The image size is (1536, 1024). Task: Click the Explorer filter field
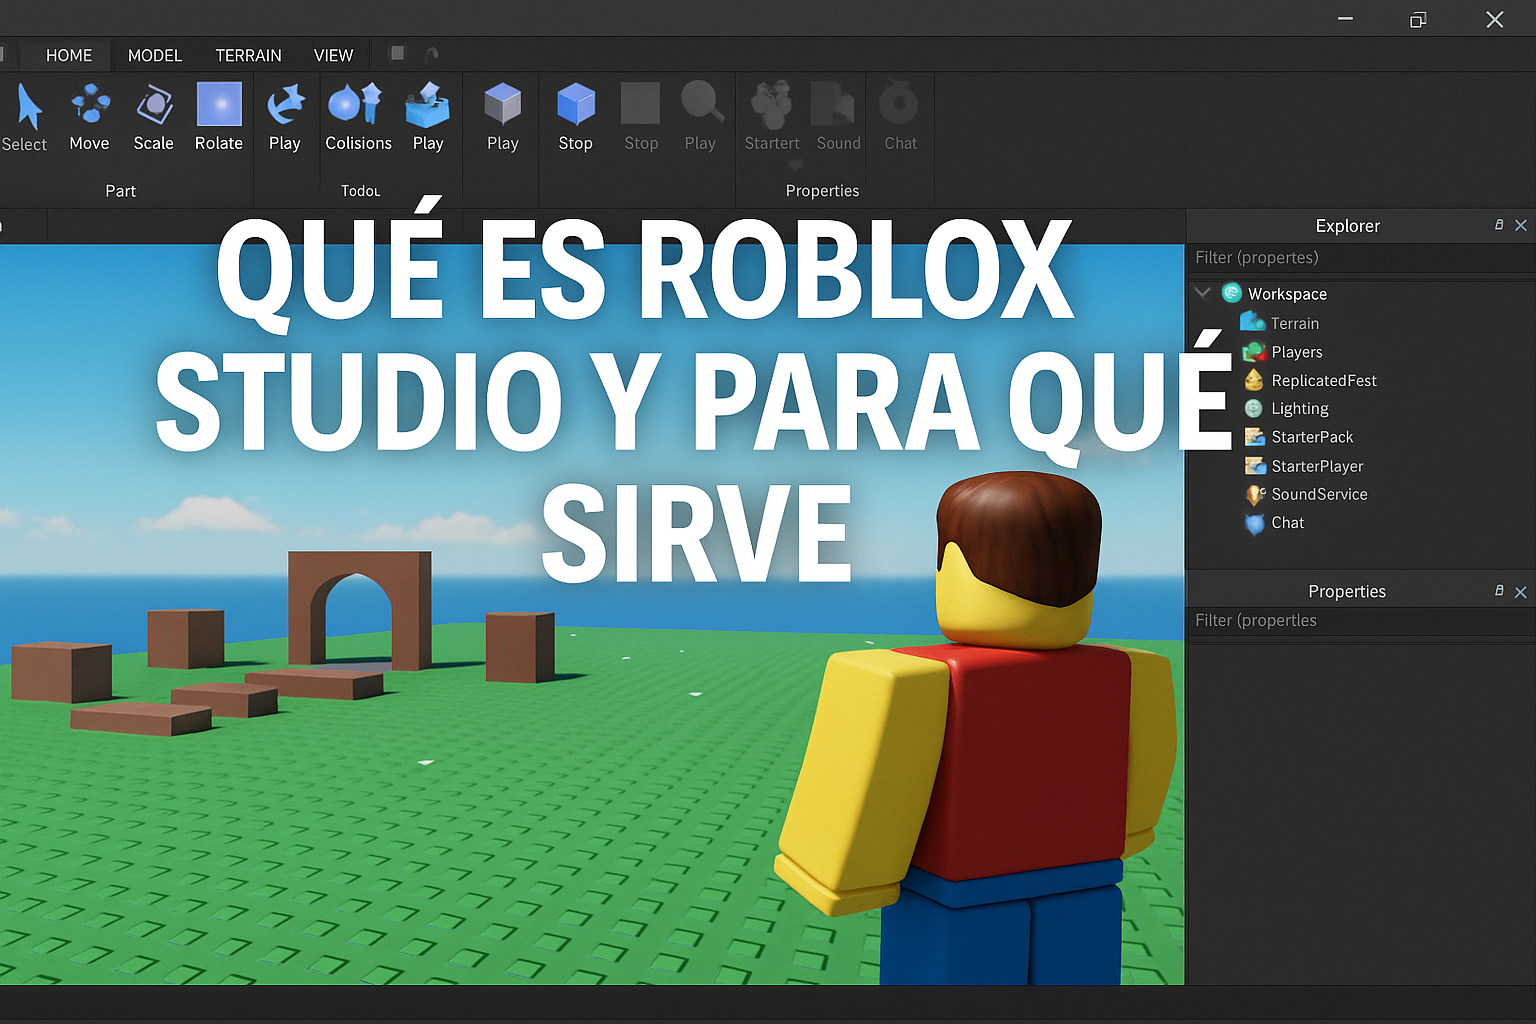1360,258
